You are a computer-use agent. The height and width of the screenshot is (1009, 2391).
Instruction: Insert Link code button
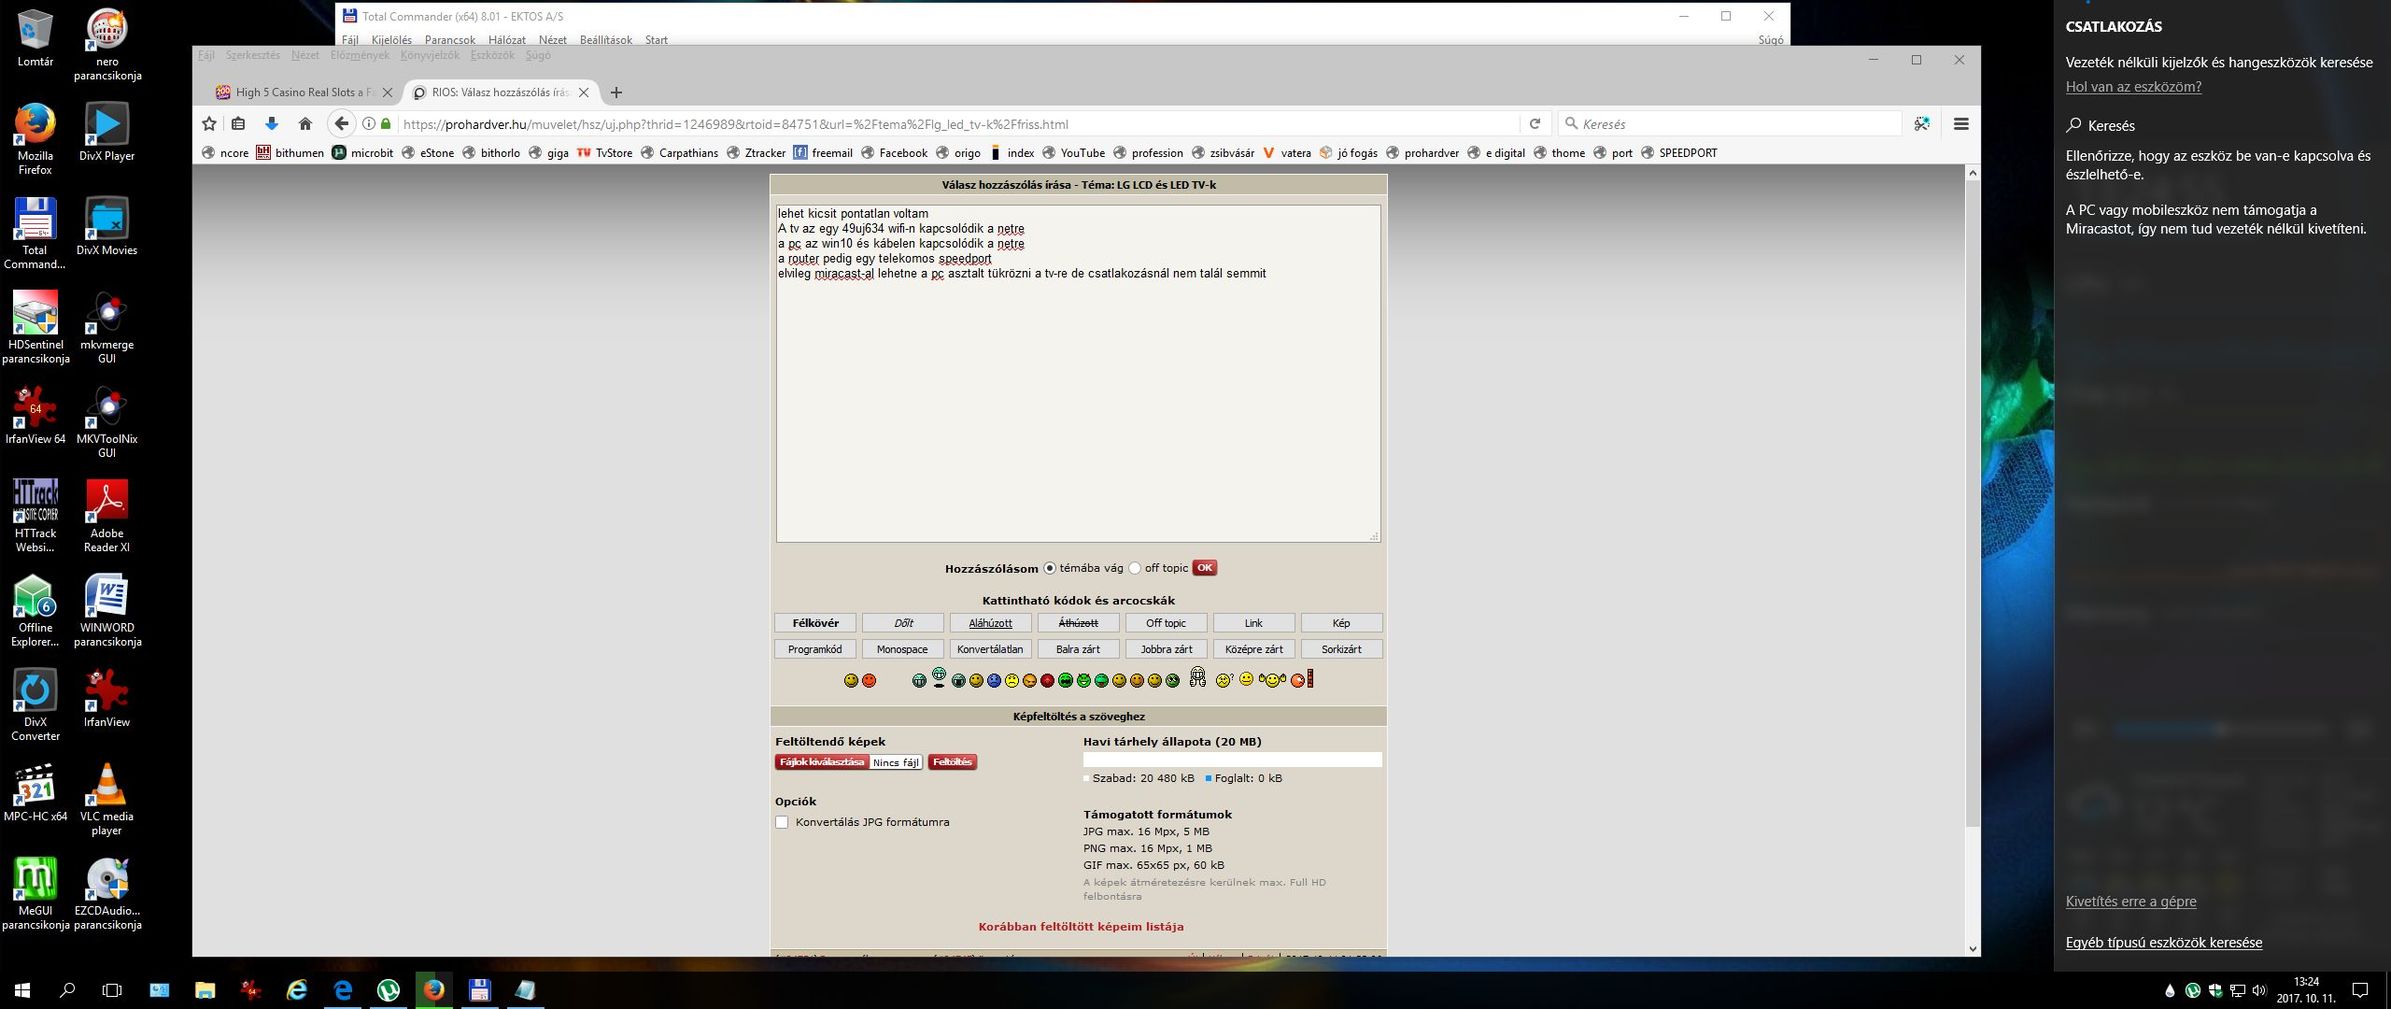(1253, 623)
